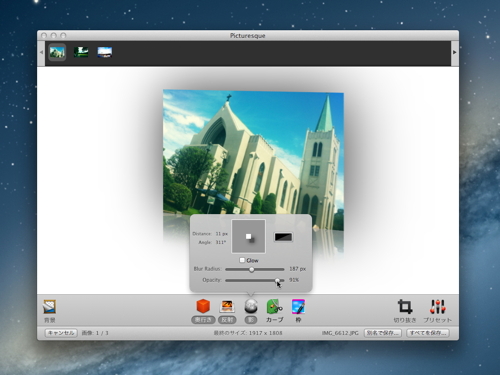
Task: Toggle the 反射 pill label
Action: pyautogui.click(x=227, y=320)
